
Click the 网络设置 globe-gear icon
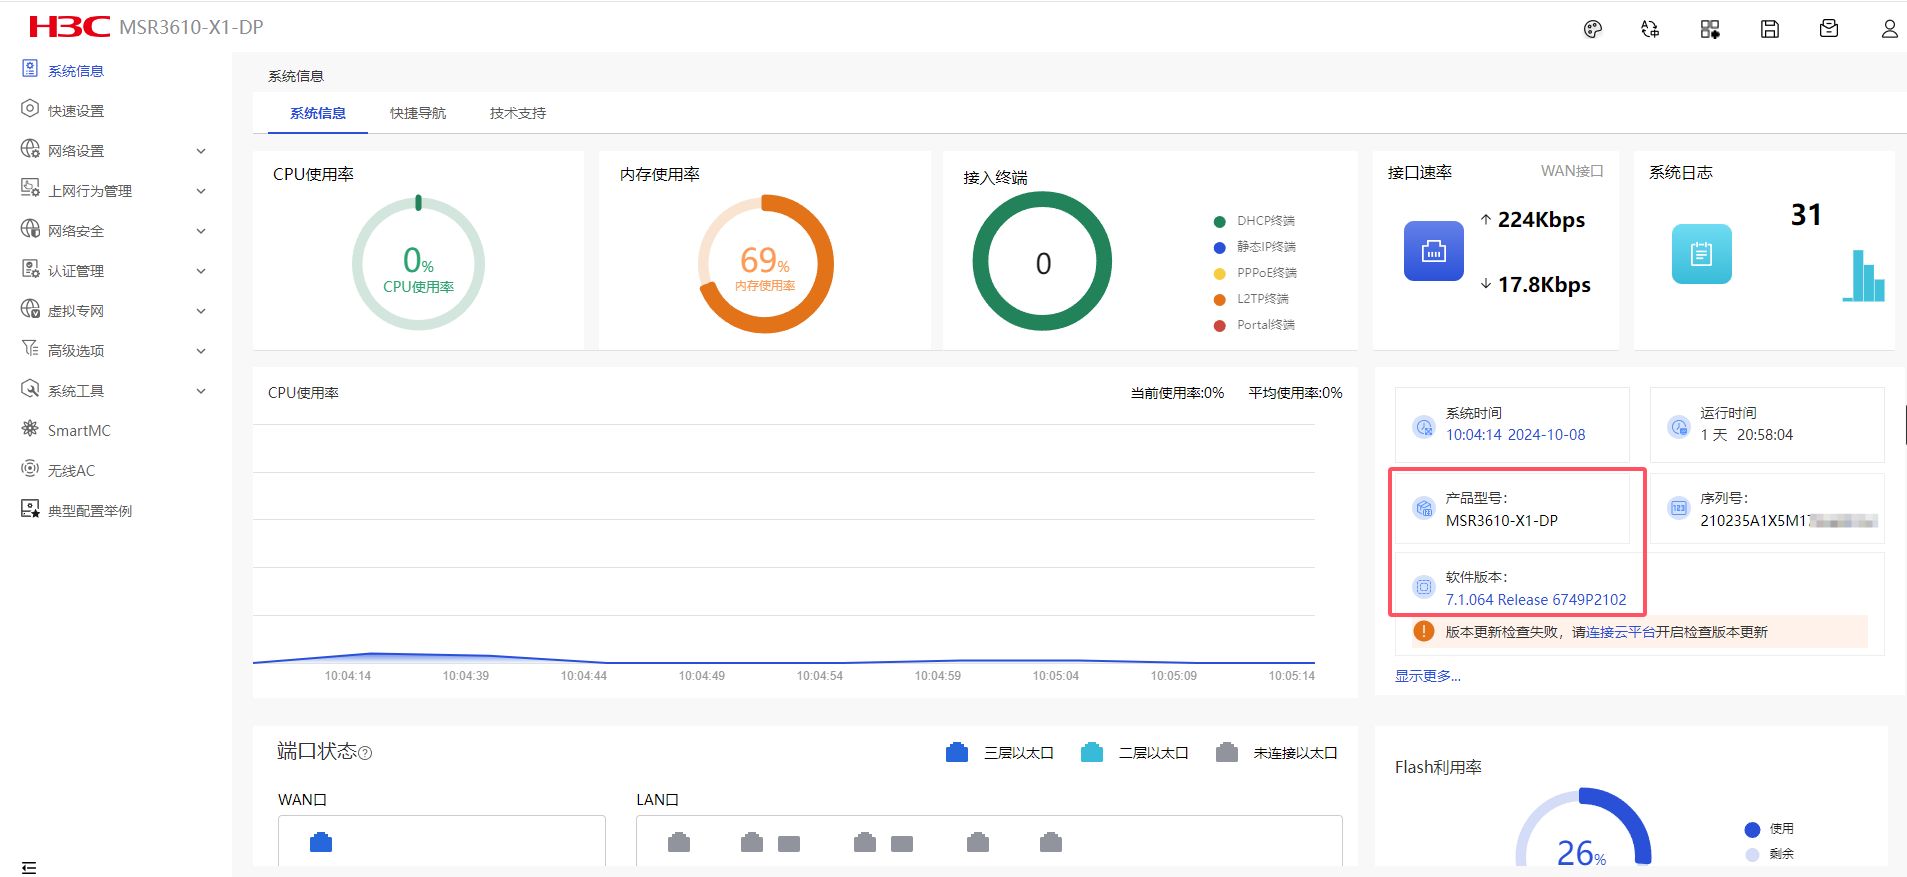point(30,149)
